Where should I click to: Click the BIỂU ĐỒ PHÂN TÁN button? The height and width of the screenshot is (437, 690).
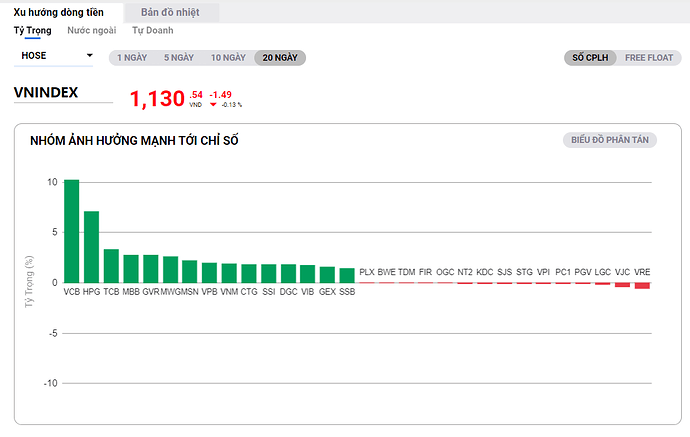pyautogui.click(x=610, y=140)
